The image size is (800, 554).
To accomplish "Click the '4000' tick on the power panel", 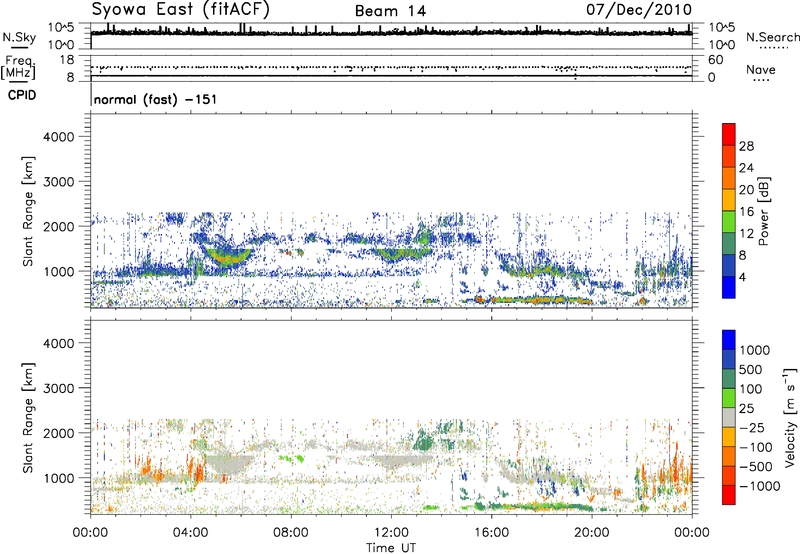I will (59, 137).
